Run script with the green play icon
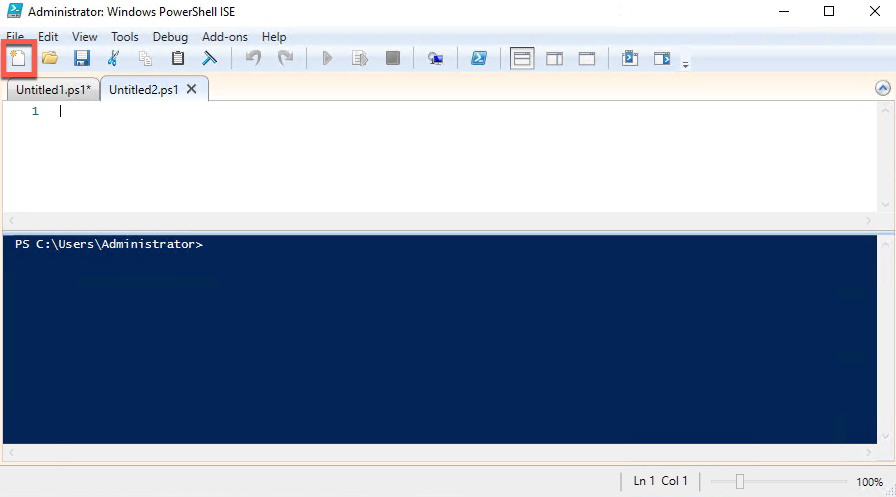 (327, 58)
